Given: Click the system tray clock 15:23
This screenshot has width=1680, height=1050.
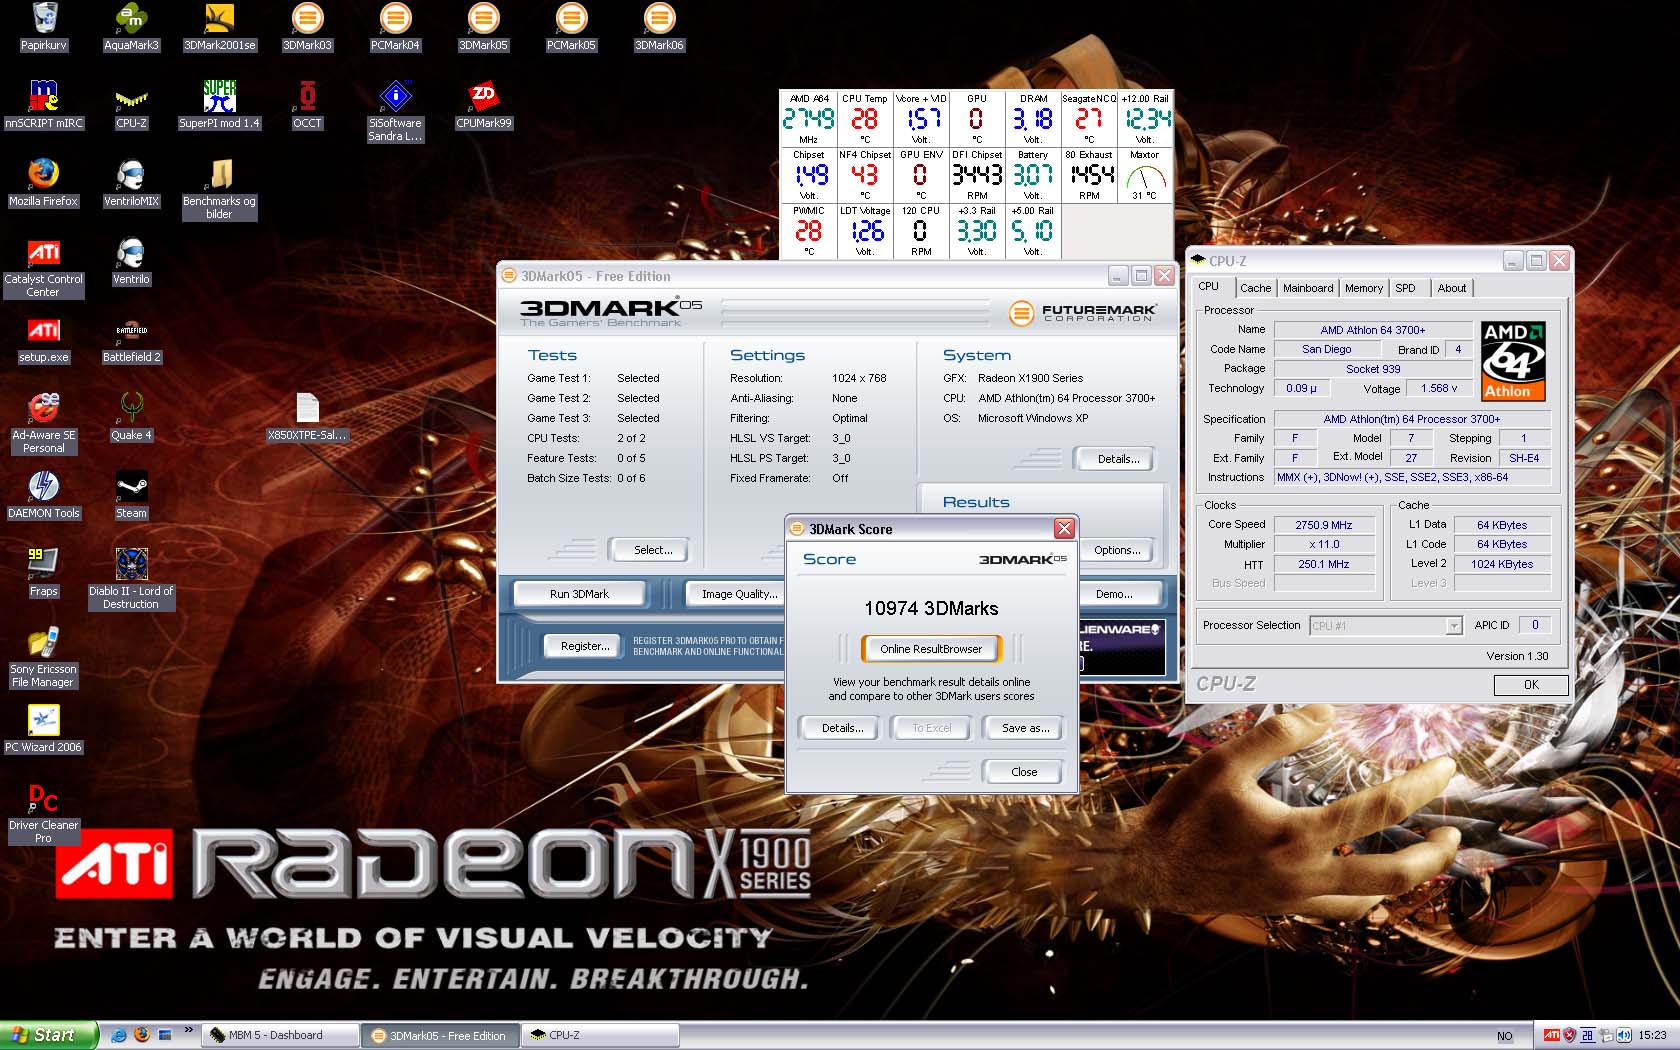Looking at the screenshot, I should point(1652,1035).
